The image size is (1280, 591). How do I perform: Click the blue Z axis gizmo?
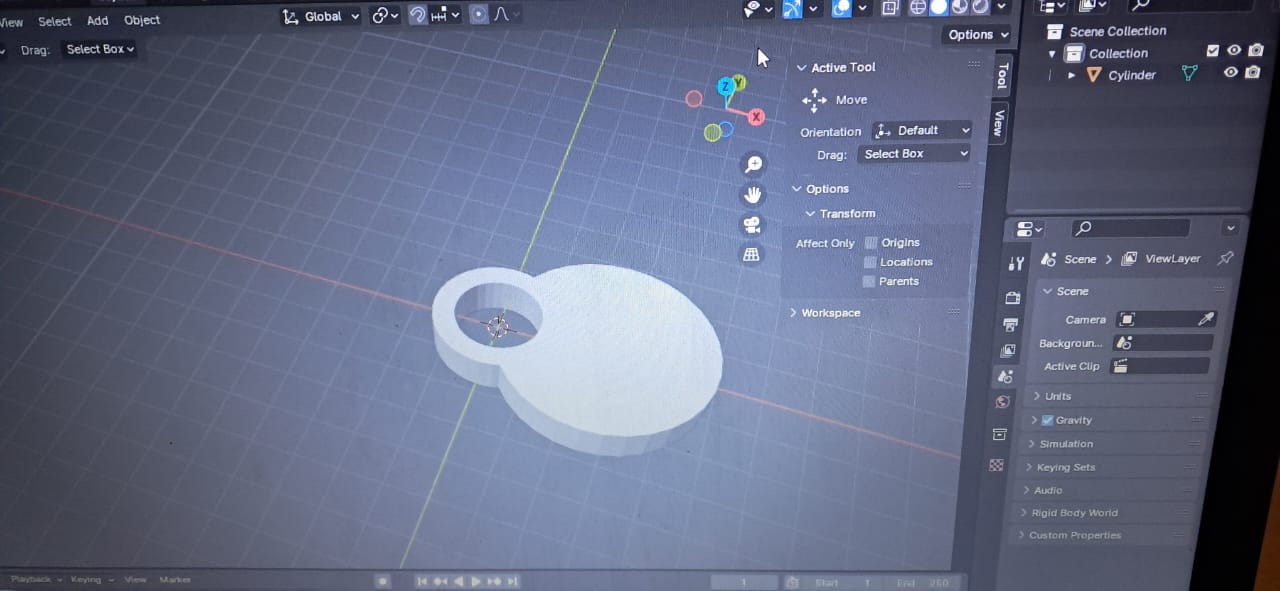point(726,87)
